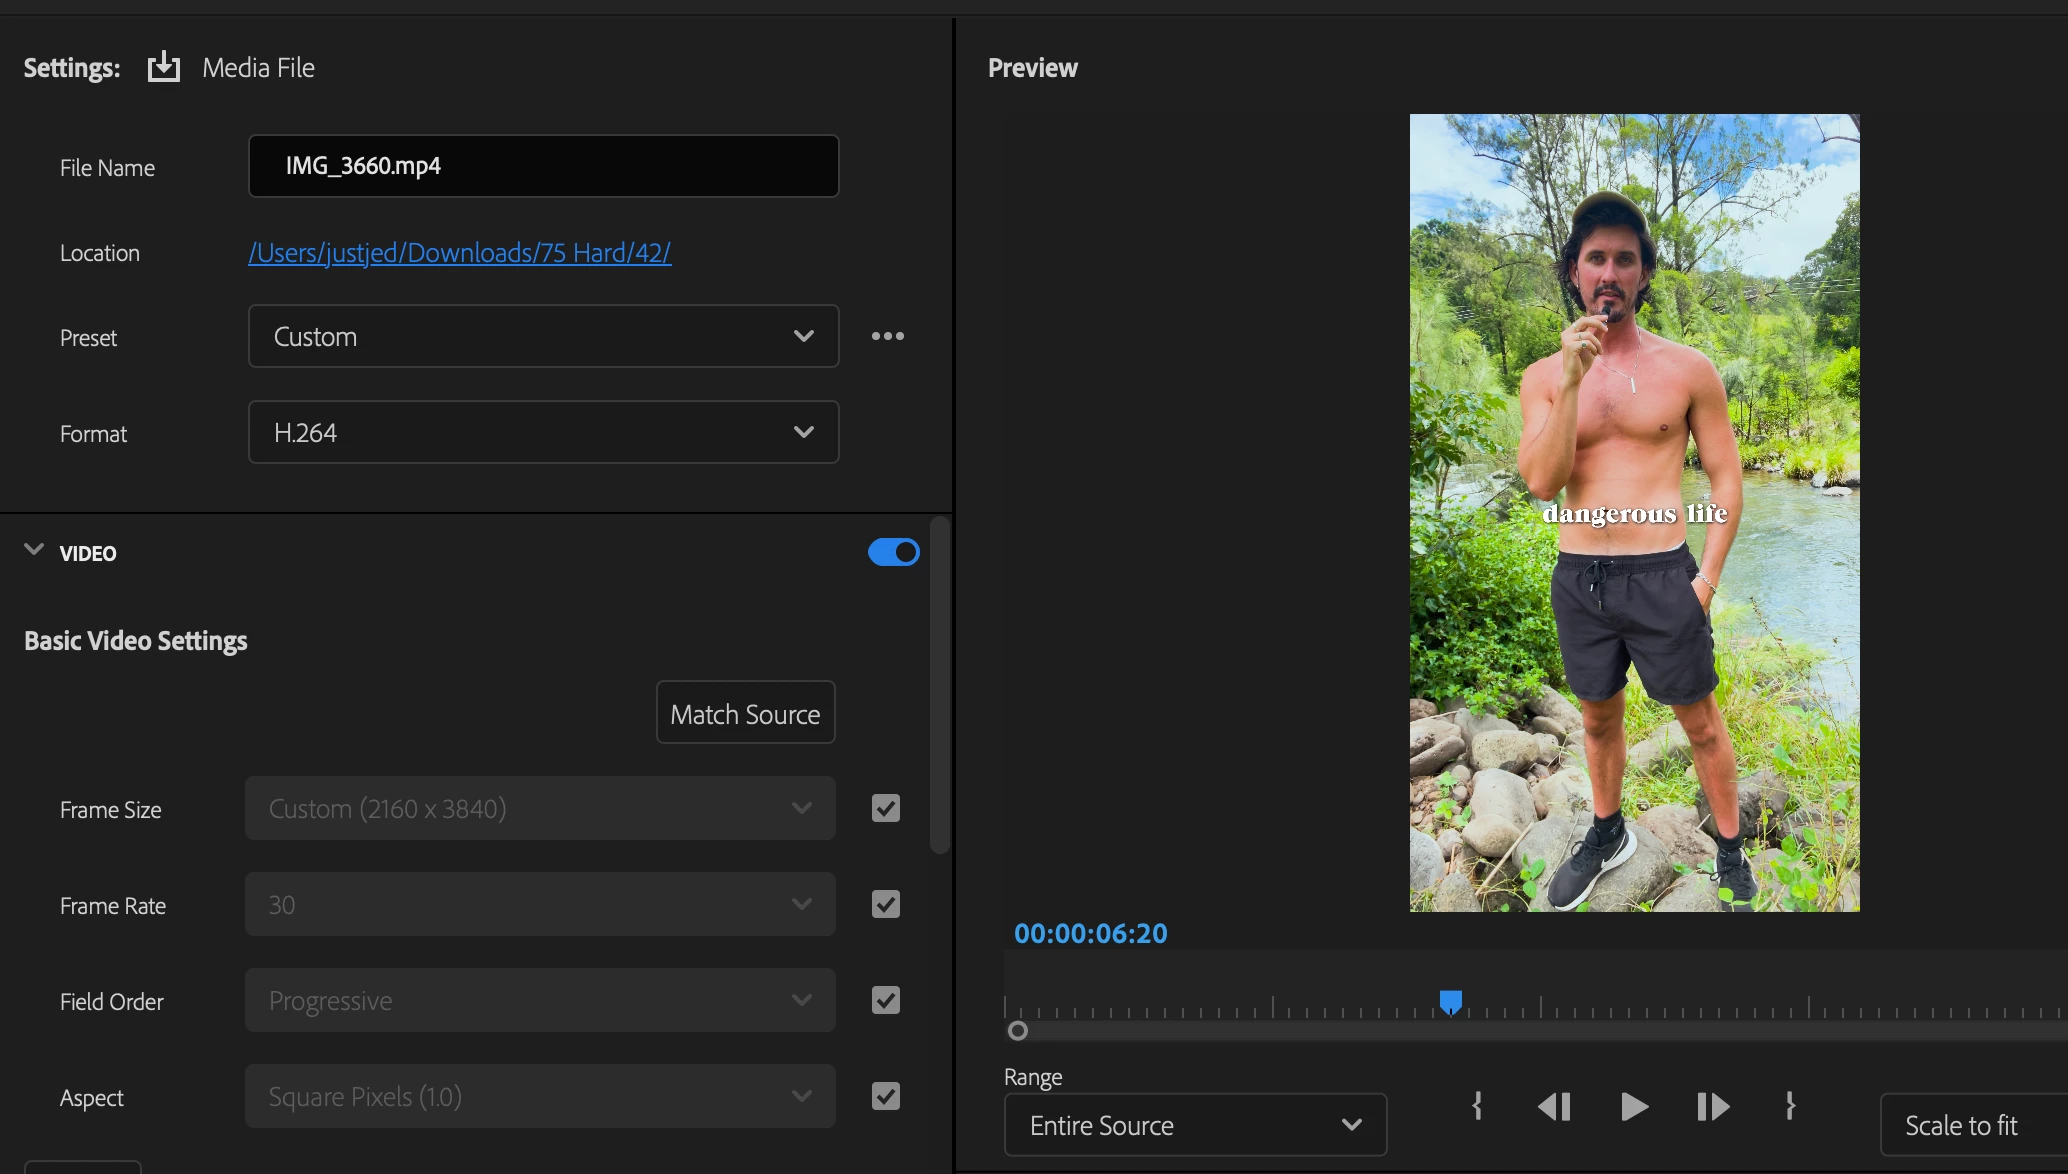
Task: Click the circular range start handle
Action: [1018, 1030]
